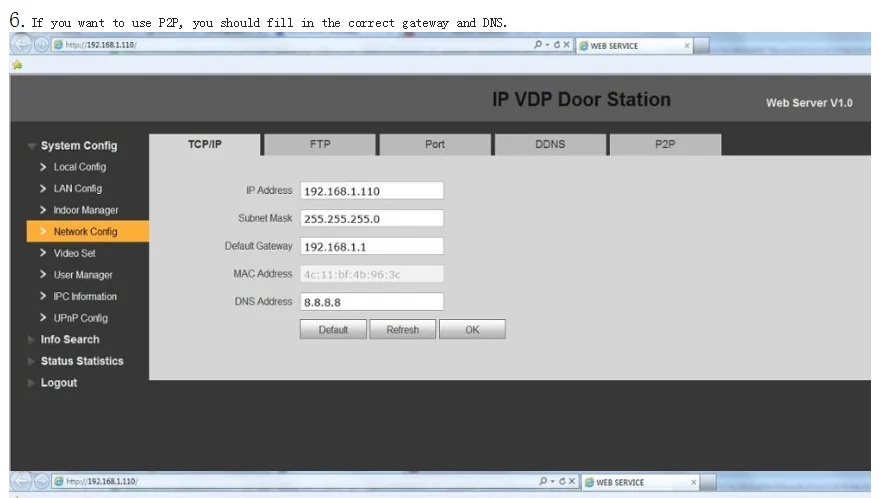Click the Forward arrow in the lower browser window
Viewport: 879px width, 498px height.
point(42,481)
